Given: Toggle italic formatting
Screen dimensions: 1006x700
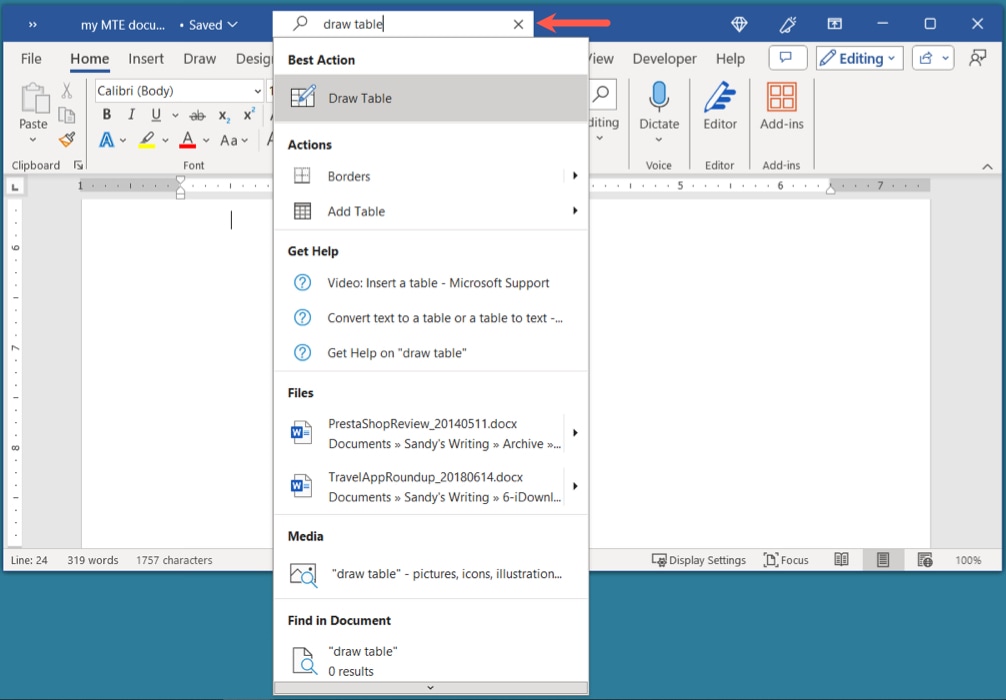Looking at the screenshot, I should 131,115.
